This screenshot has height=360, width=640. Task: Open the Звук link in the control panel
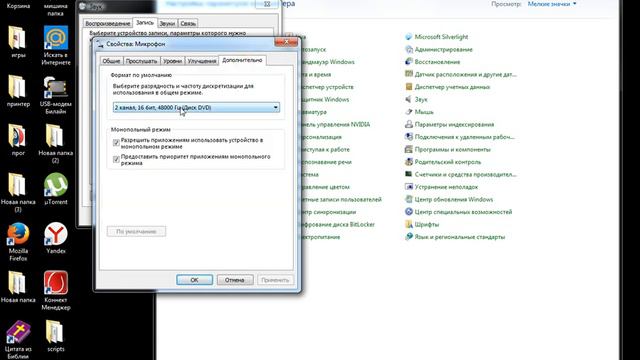(x=421, y=99)
